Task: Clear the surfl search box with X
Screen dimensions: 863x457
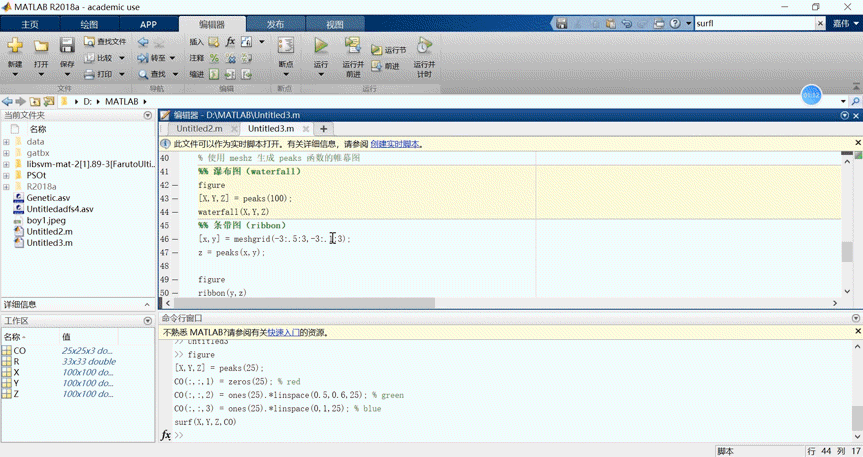Action: [820, 23]
